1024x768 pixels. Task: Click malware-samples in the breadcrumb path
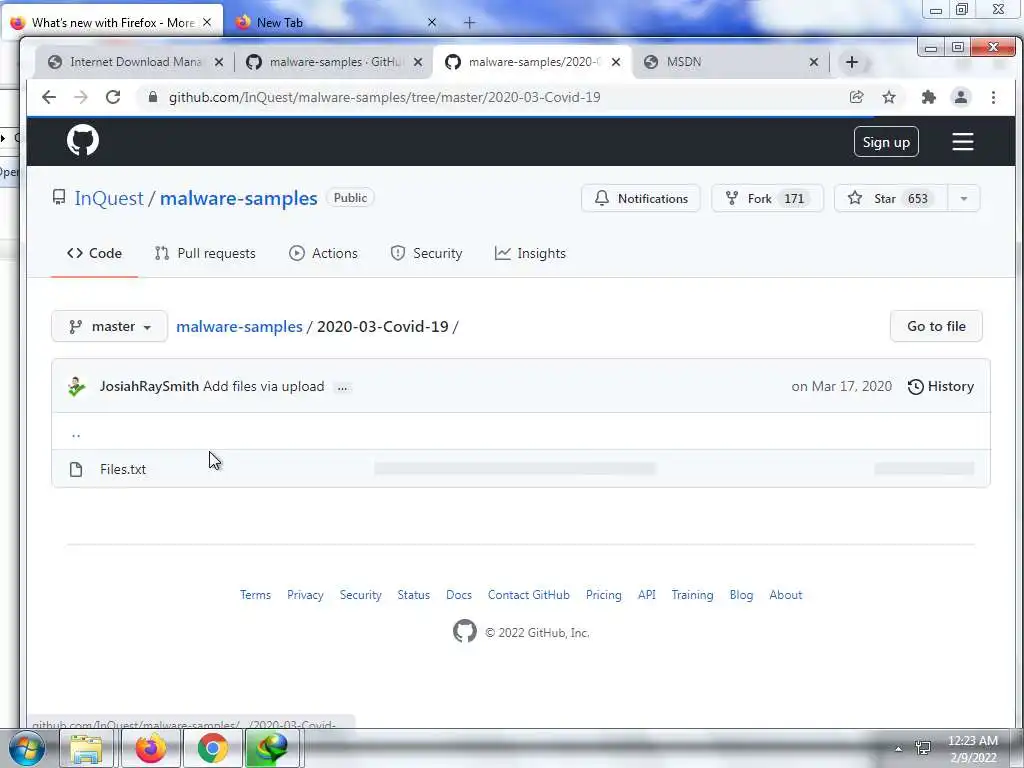[239, 327]
